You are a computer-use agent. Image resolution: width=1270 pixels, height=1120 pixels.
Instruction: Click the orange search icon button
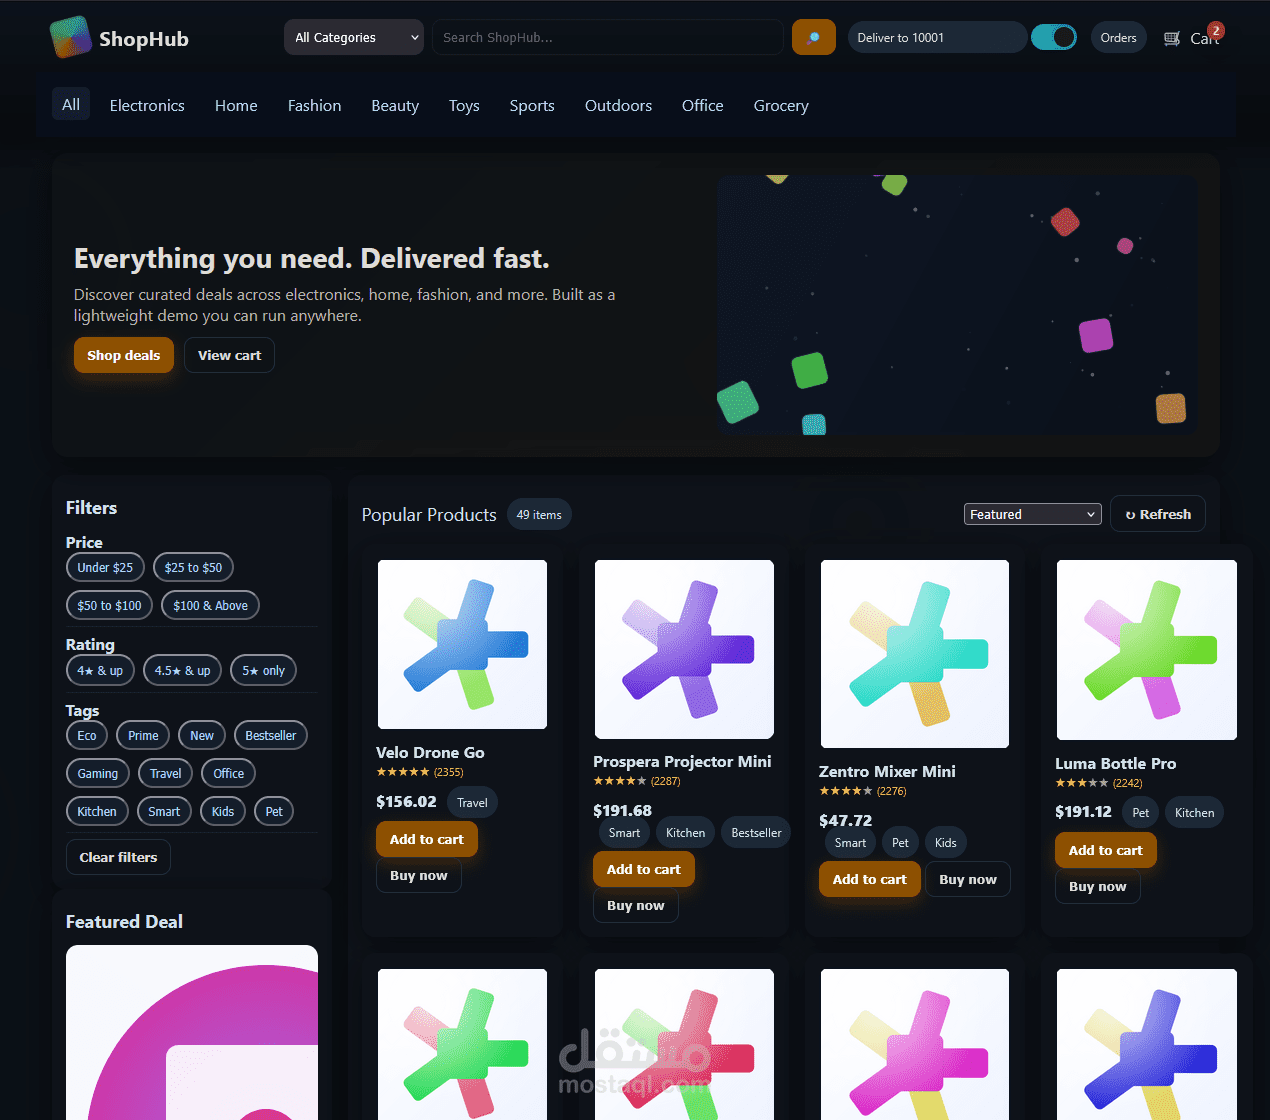[814, 37]
